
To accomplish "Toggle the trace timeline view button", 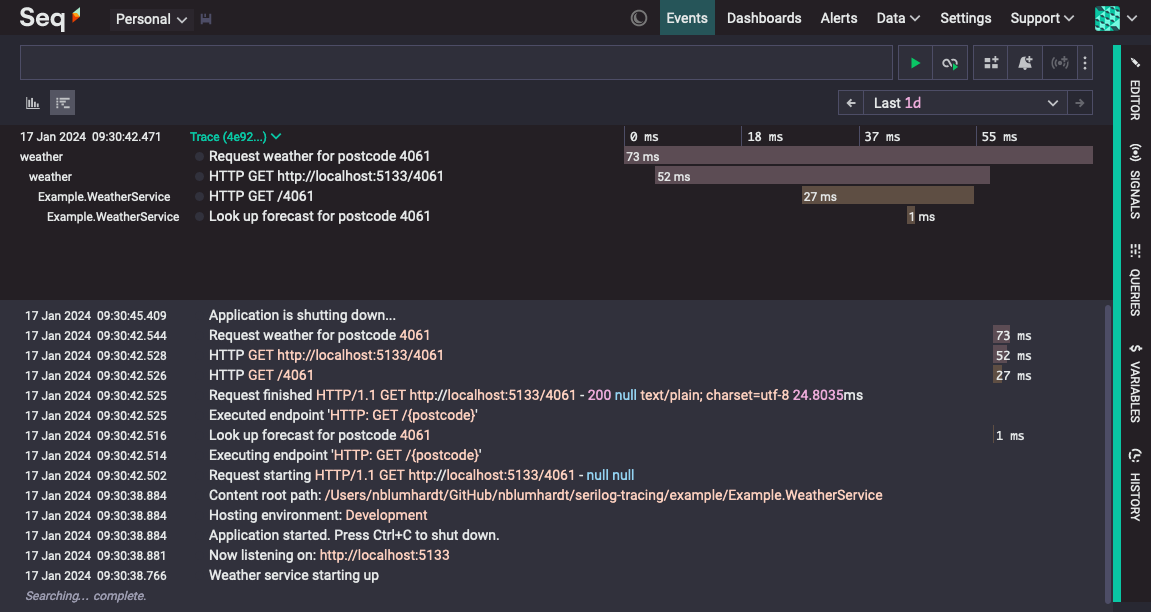I will click(x=62, y=103).
